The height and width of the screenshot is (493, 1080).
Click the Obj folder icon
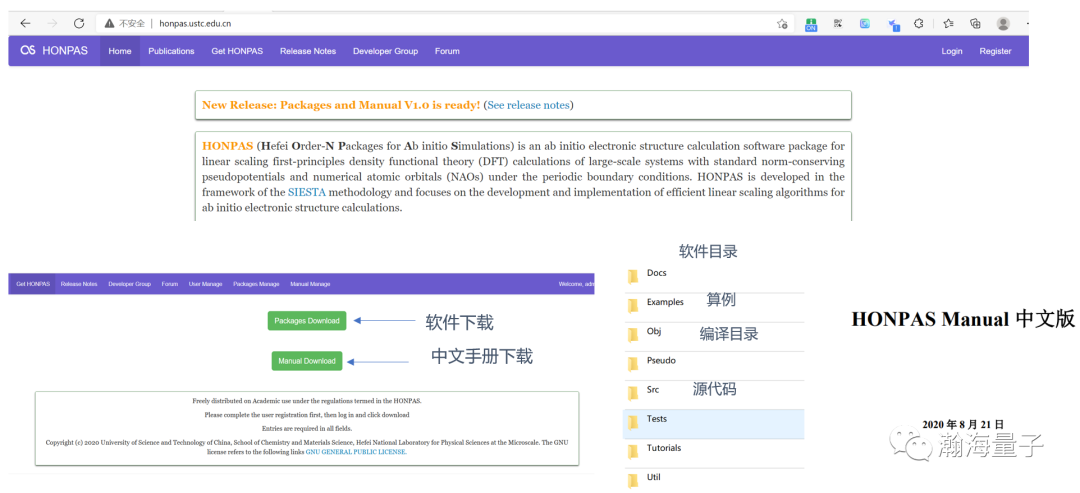coord(633,335)
